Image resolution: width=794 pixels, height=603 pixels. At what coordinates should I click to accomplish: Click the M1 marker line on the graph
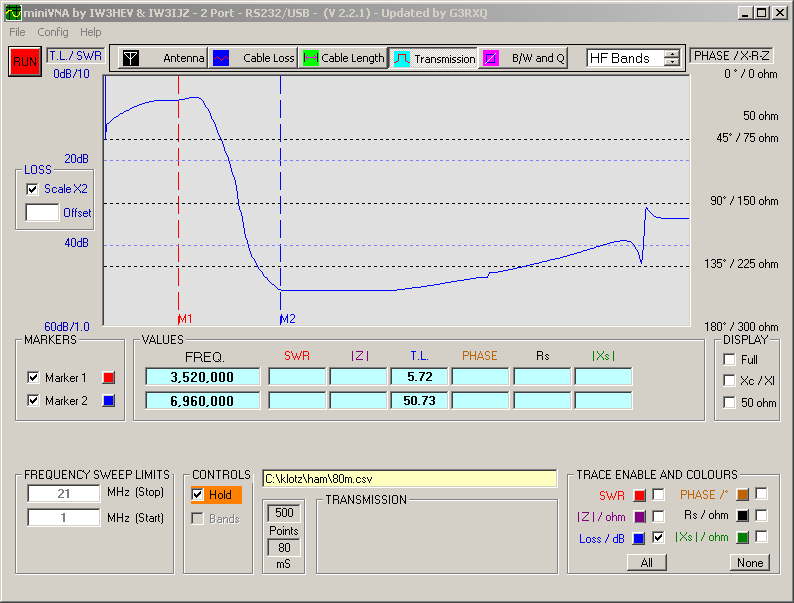click(x=179, y=200)
